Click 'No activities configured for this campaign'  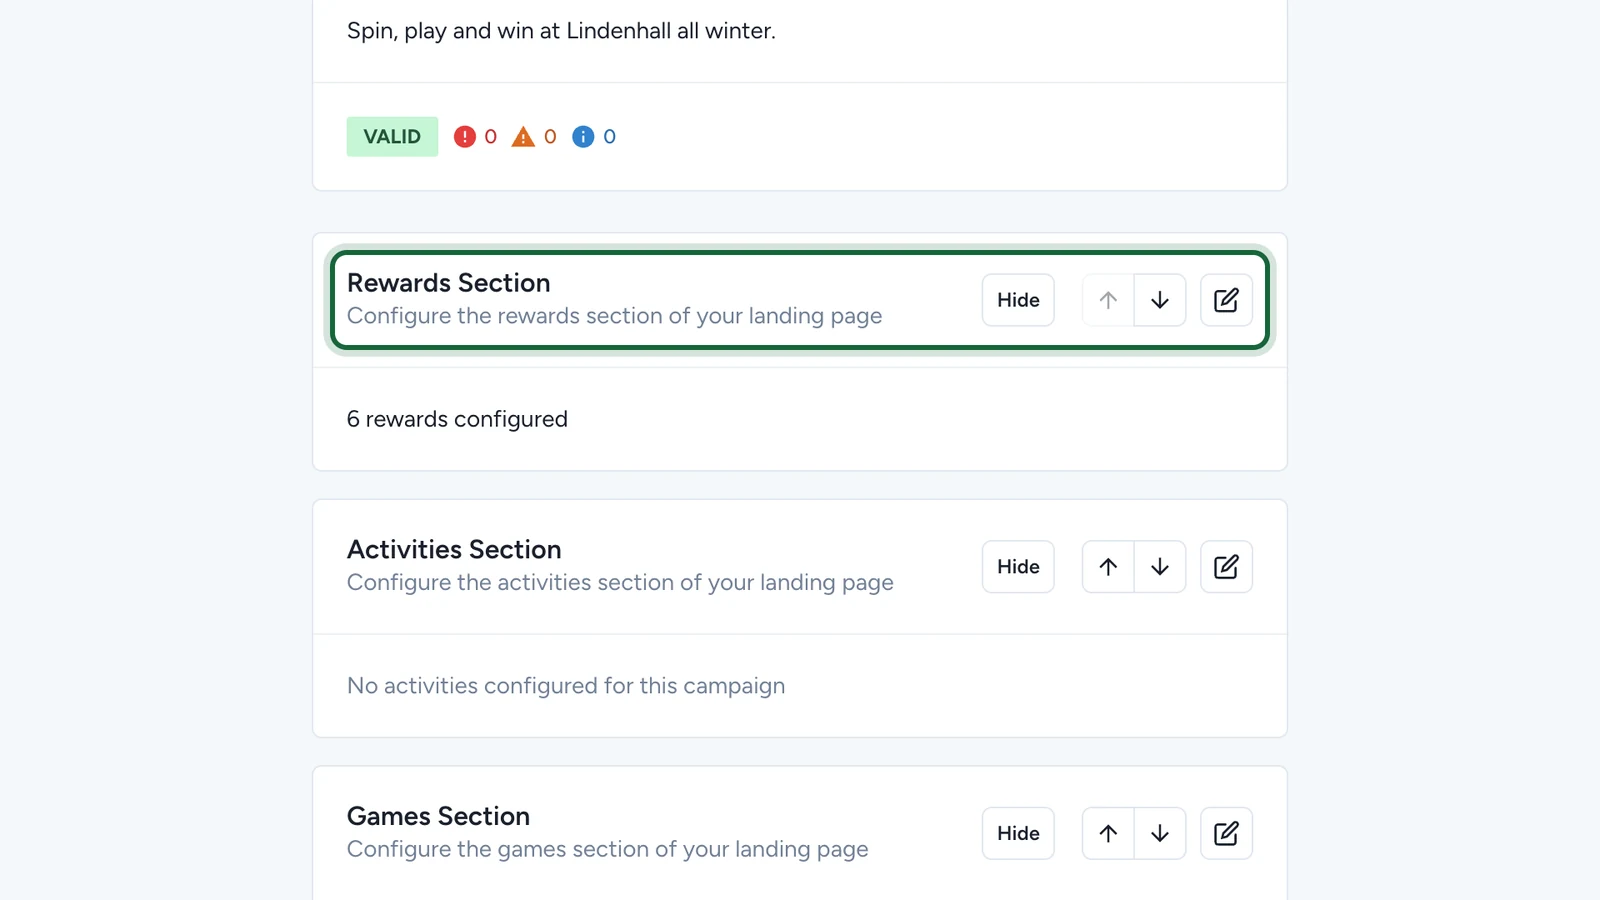(x=566, y=686)
